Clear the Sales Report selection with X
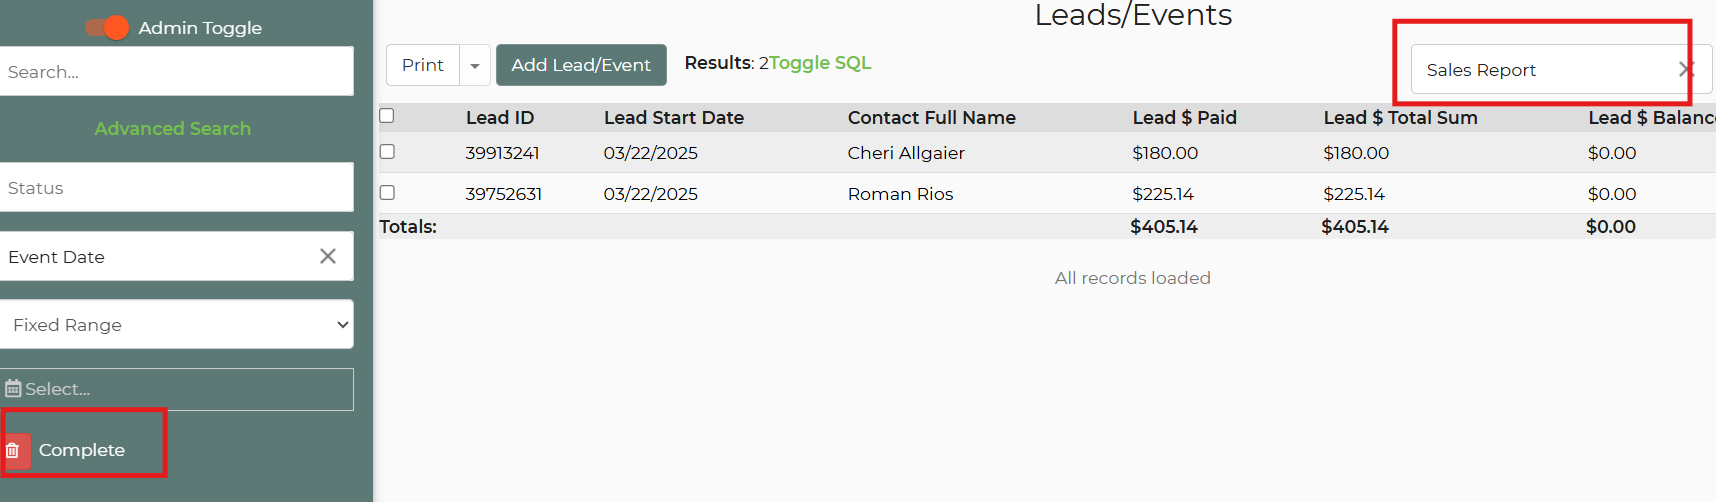This screenshot has height=502, width=1716. click(x=1686, y=69)
